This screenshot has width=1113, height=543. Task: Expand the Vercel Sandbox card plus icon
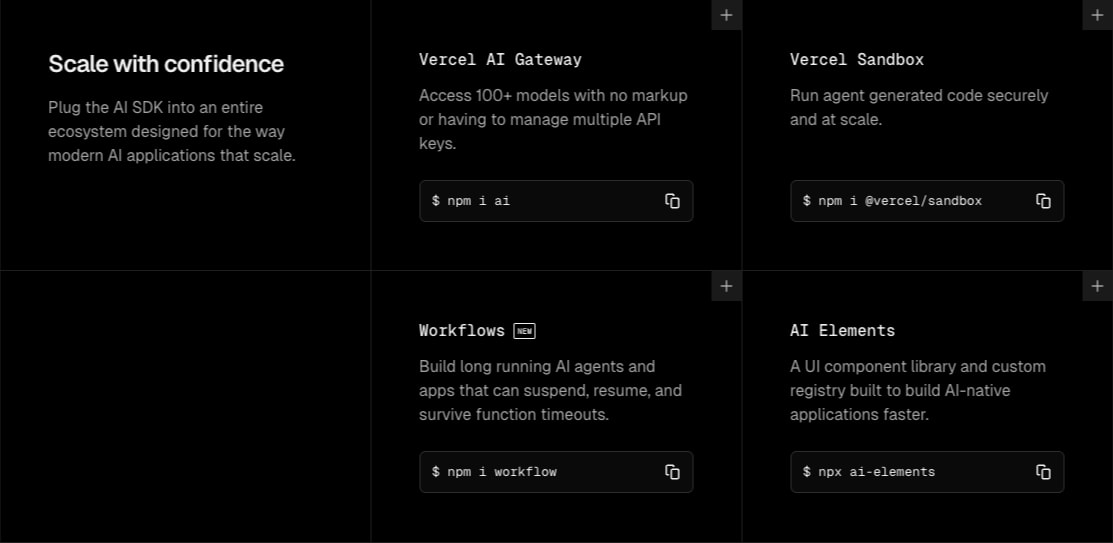click(x=1097, y=15)
